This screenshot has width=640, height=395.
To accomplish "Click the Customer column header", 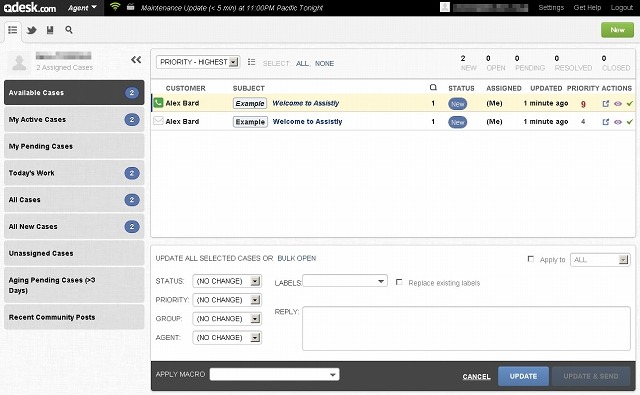I will [x=185, y=88].
